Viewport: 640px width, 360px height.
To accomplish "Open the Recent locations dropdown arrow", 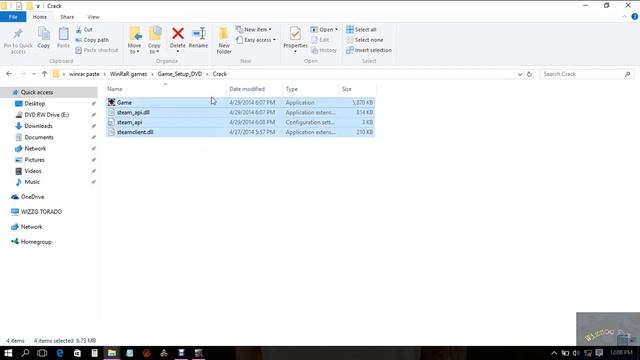I will tap(34, 74).
